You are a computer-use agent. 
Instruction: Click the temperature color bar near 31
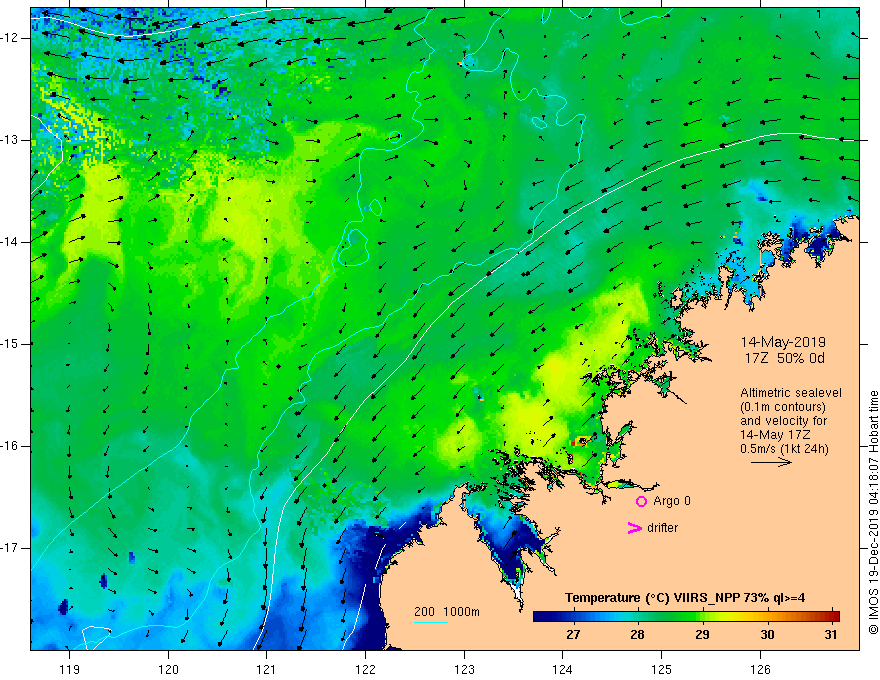click(x=831, y=617)
